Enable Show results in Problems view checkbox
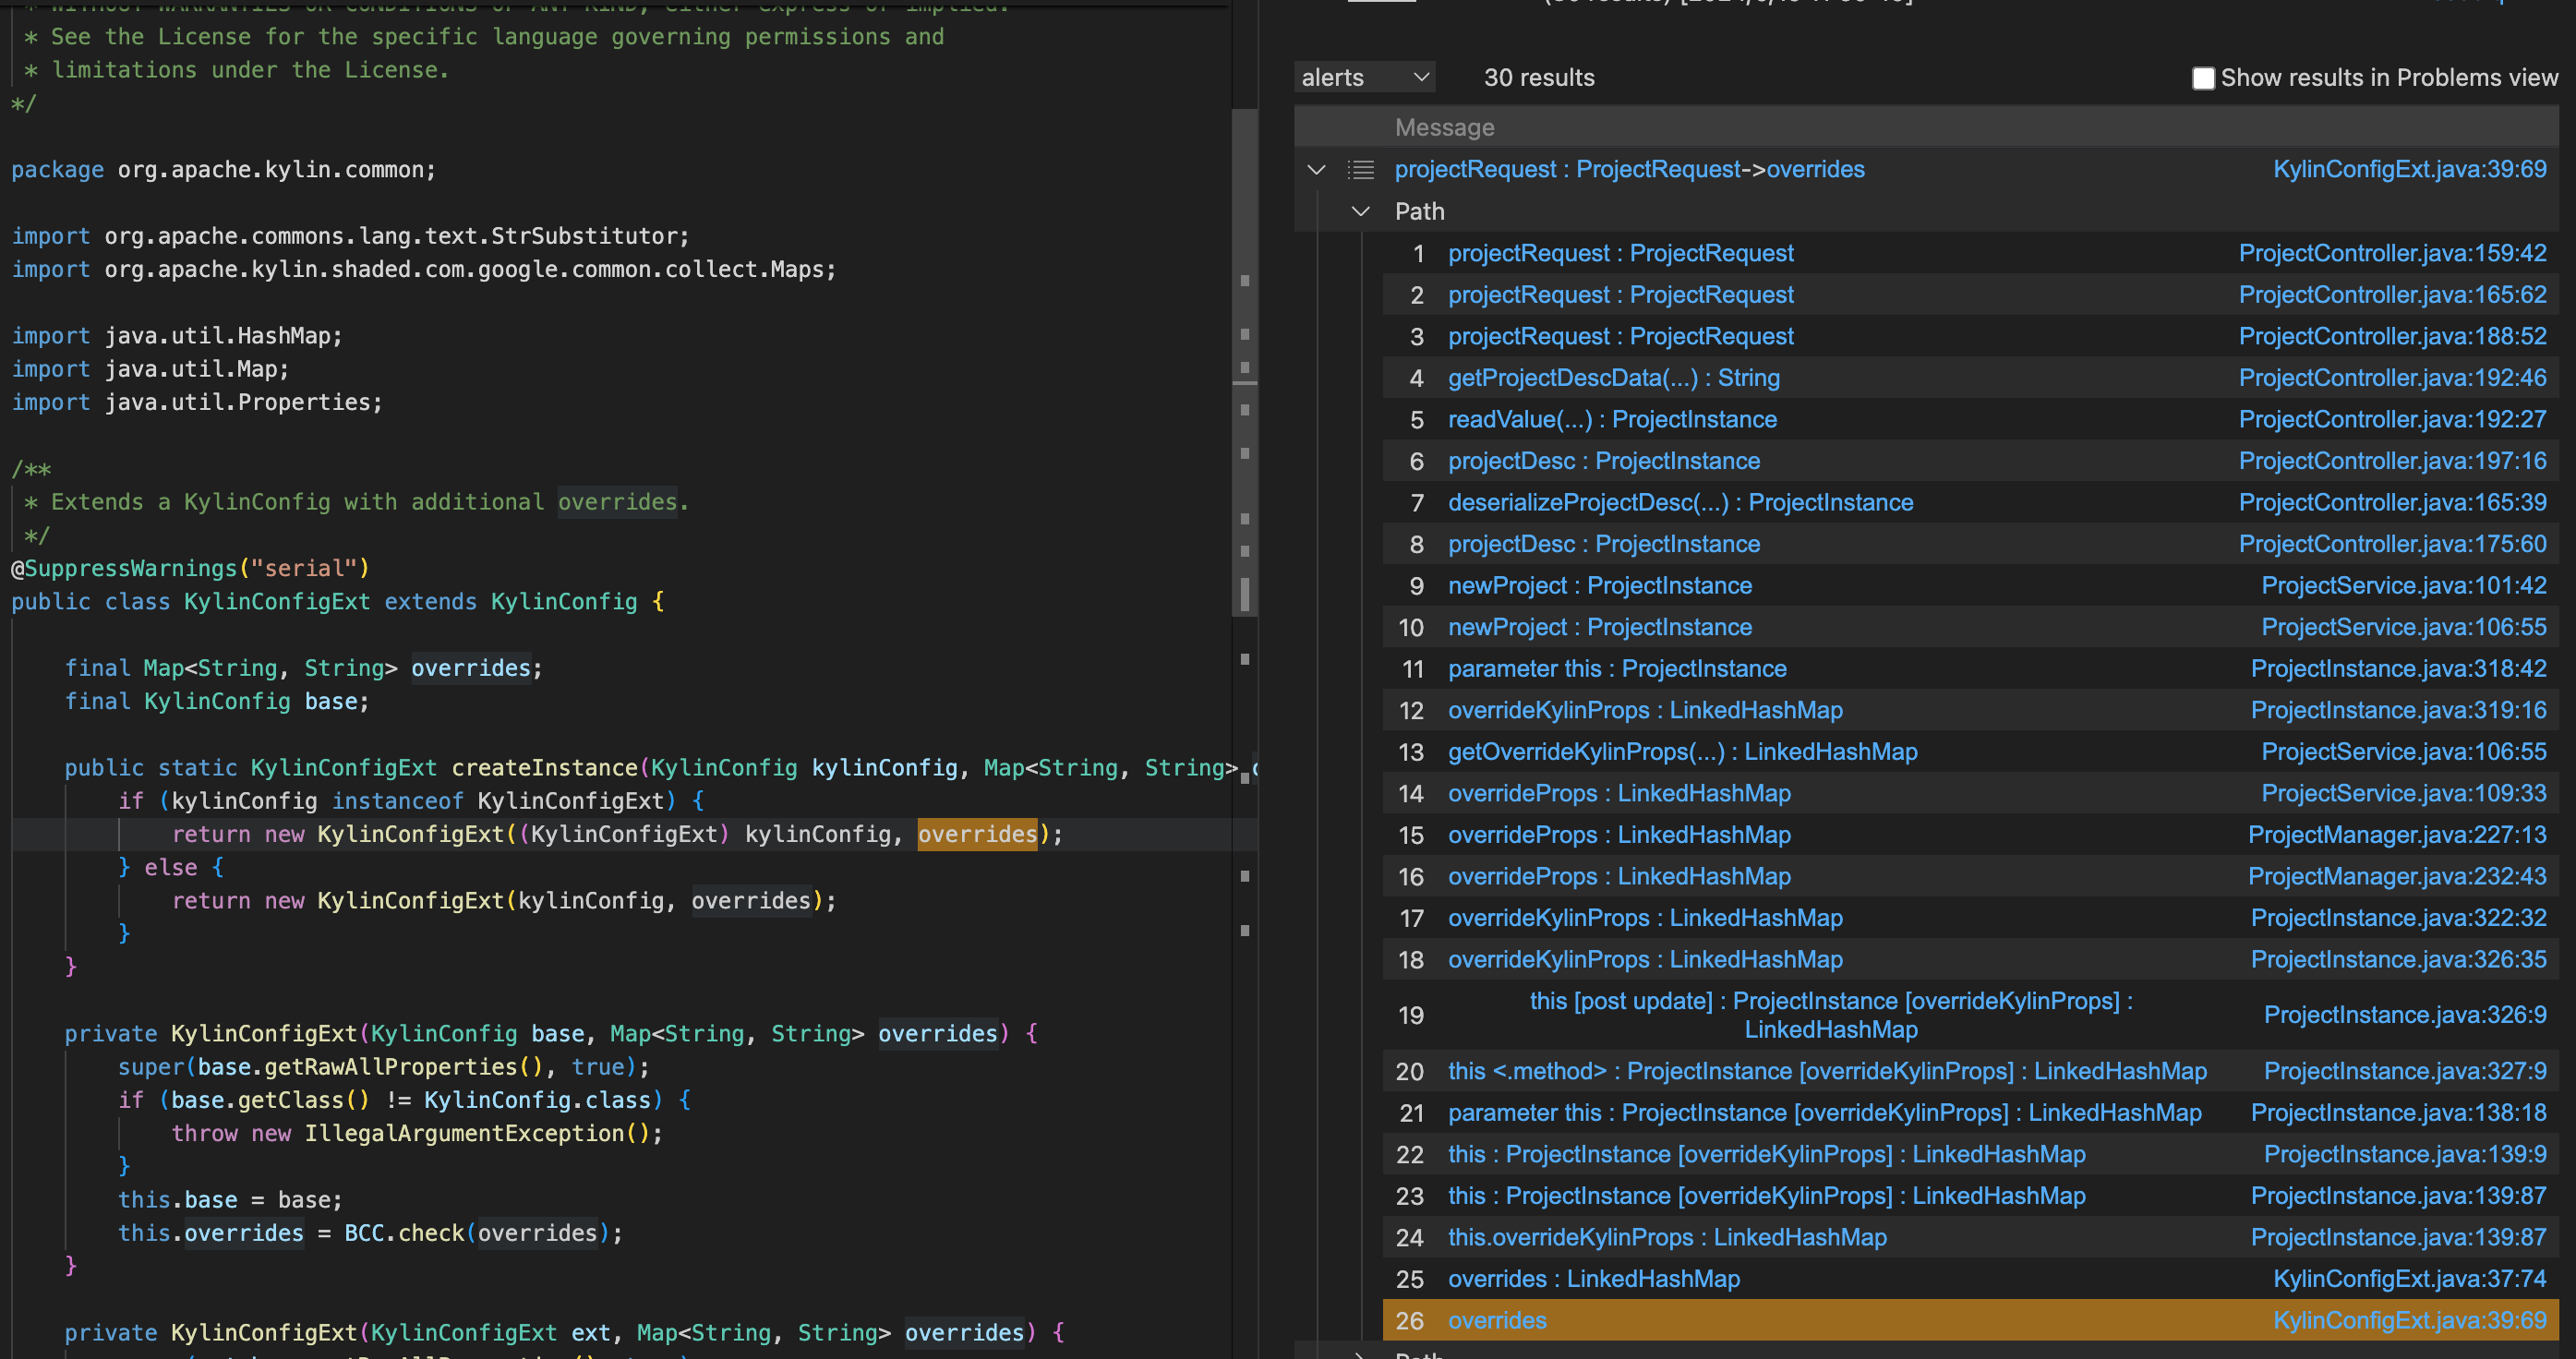The width and height of the screenshot is (2576, 1359). pos(2203,78)
